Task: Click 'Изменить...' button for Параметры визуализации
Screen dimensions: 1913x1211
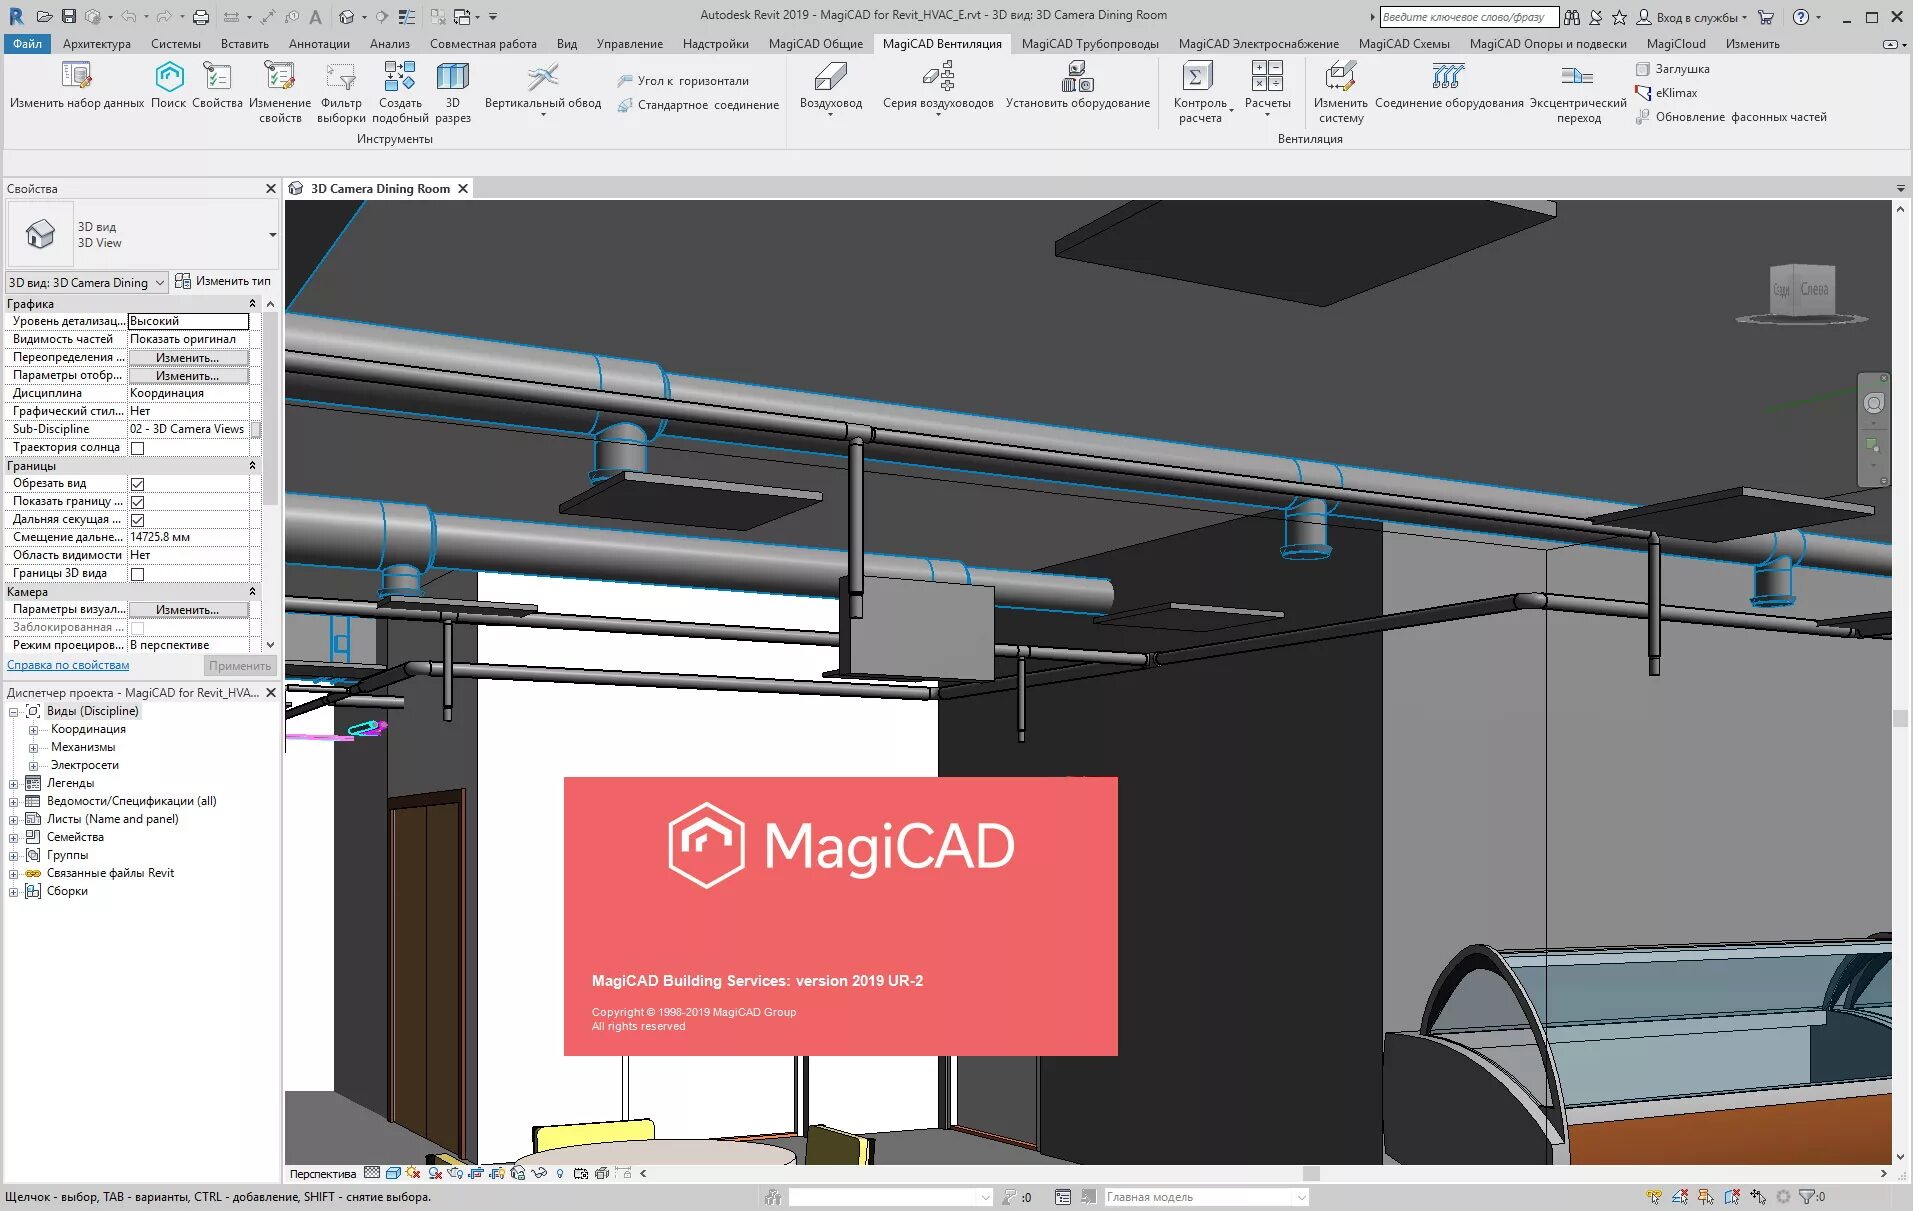Action: (188, 610)
